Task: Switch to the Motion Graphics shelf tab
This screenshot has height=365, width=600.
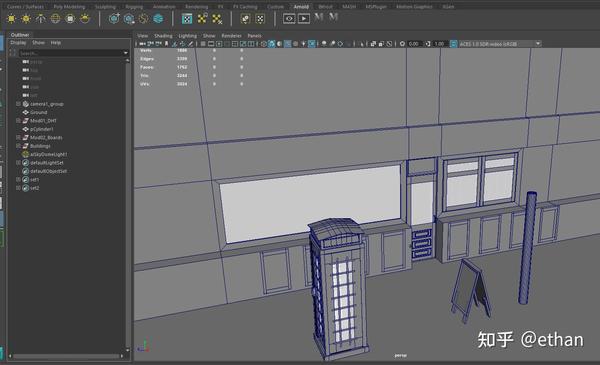Action: [x=414, y=7]
